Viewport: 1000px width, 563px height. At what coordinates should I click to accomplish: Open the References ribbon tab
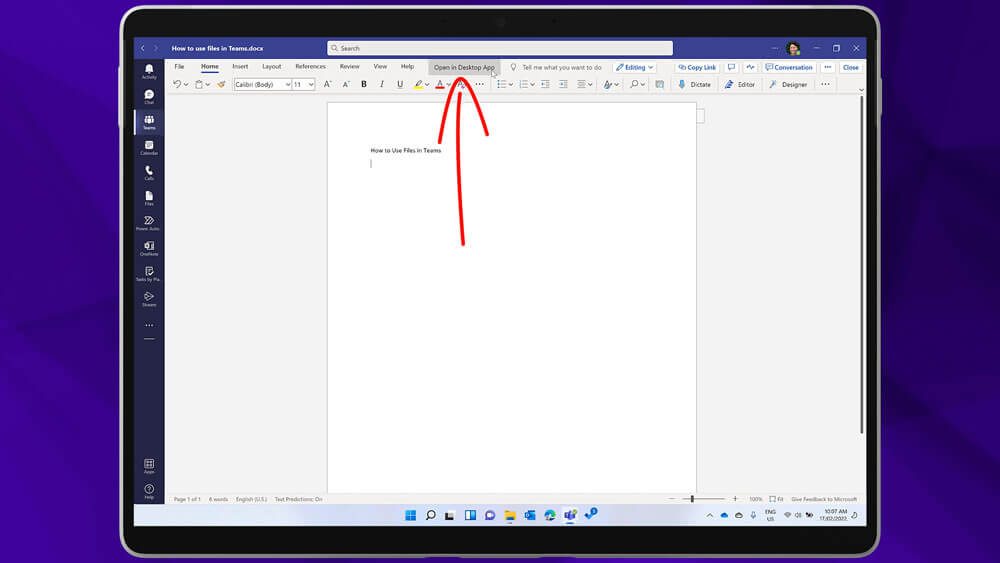click(310, 67)
